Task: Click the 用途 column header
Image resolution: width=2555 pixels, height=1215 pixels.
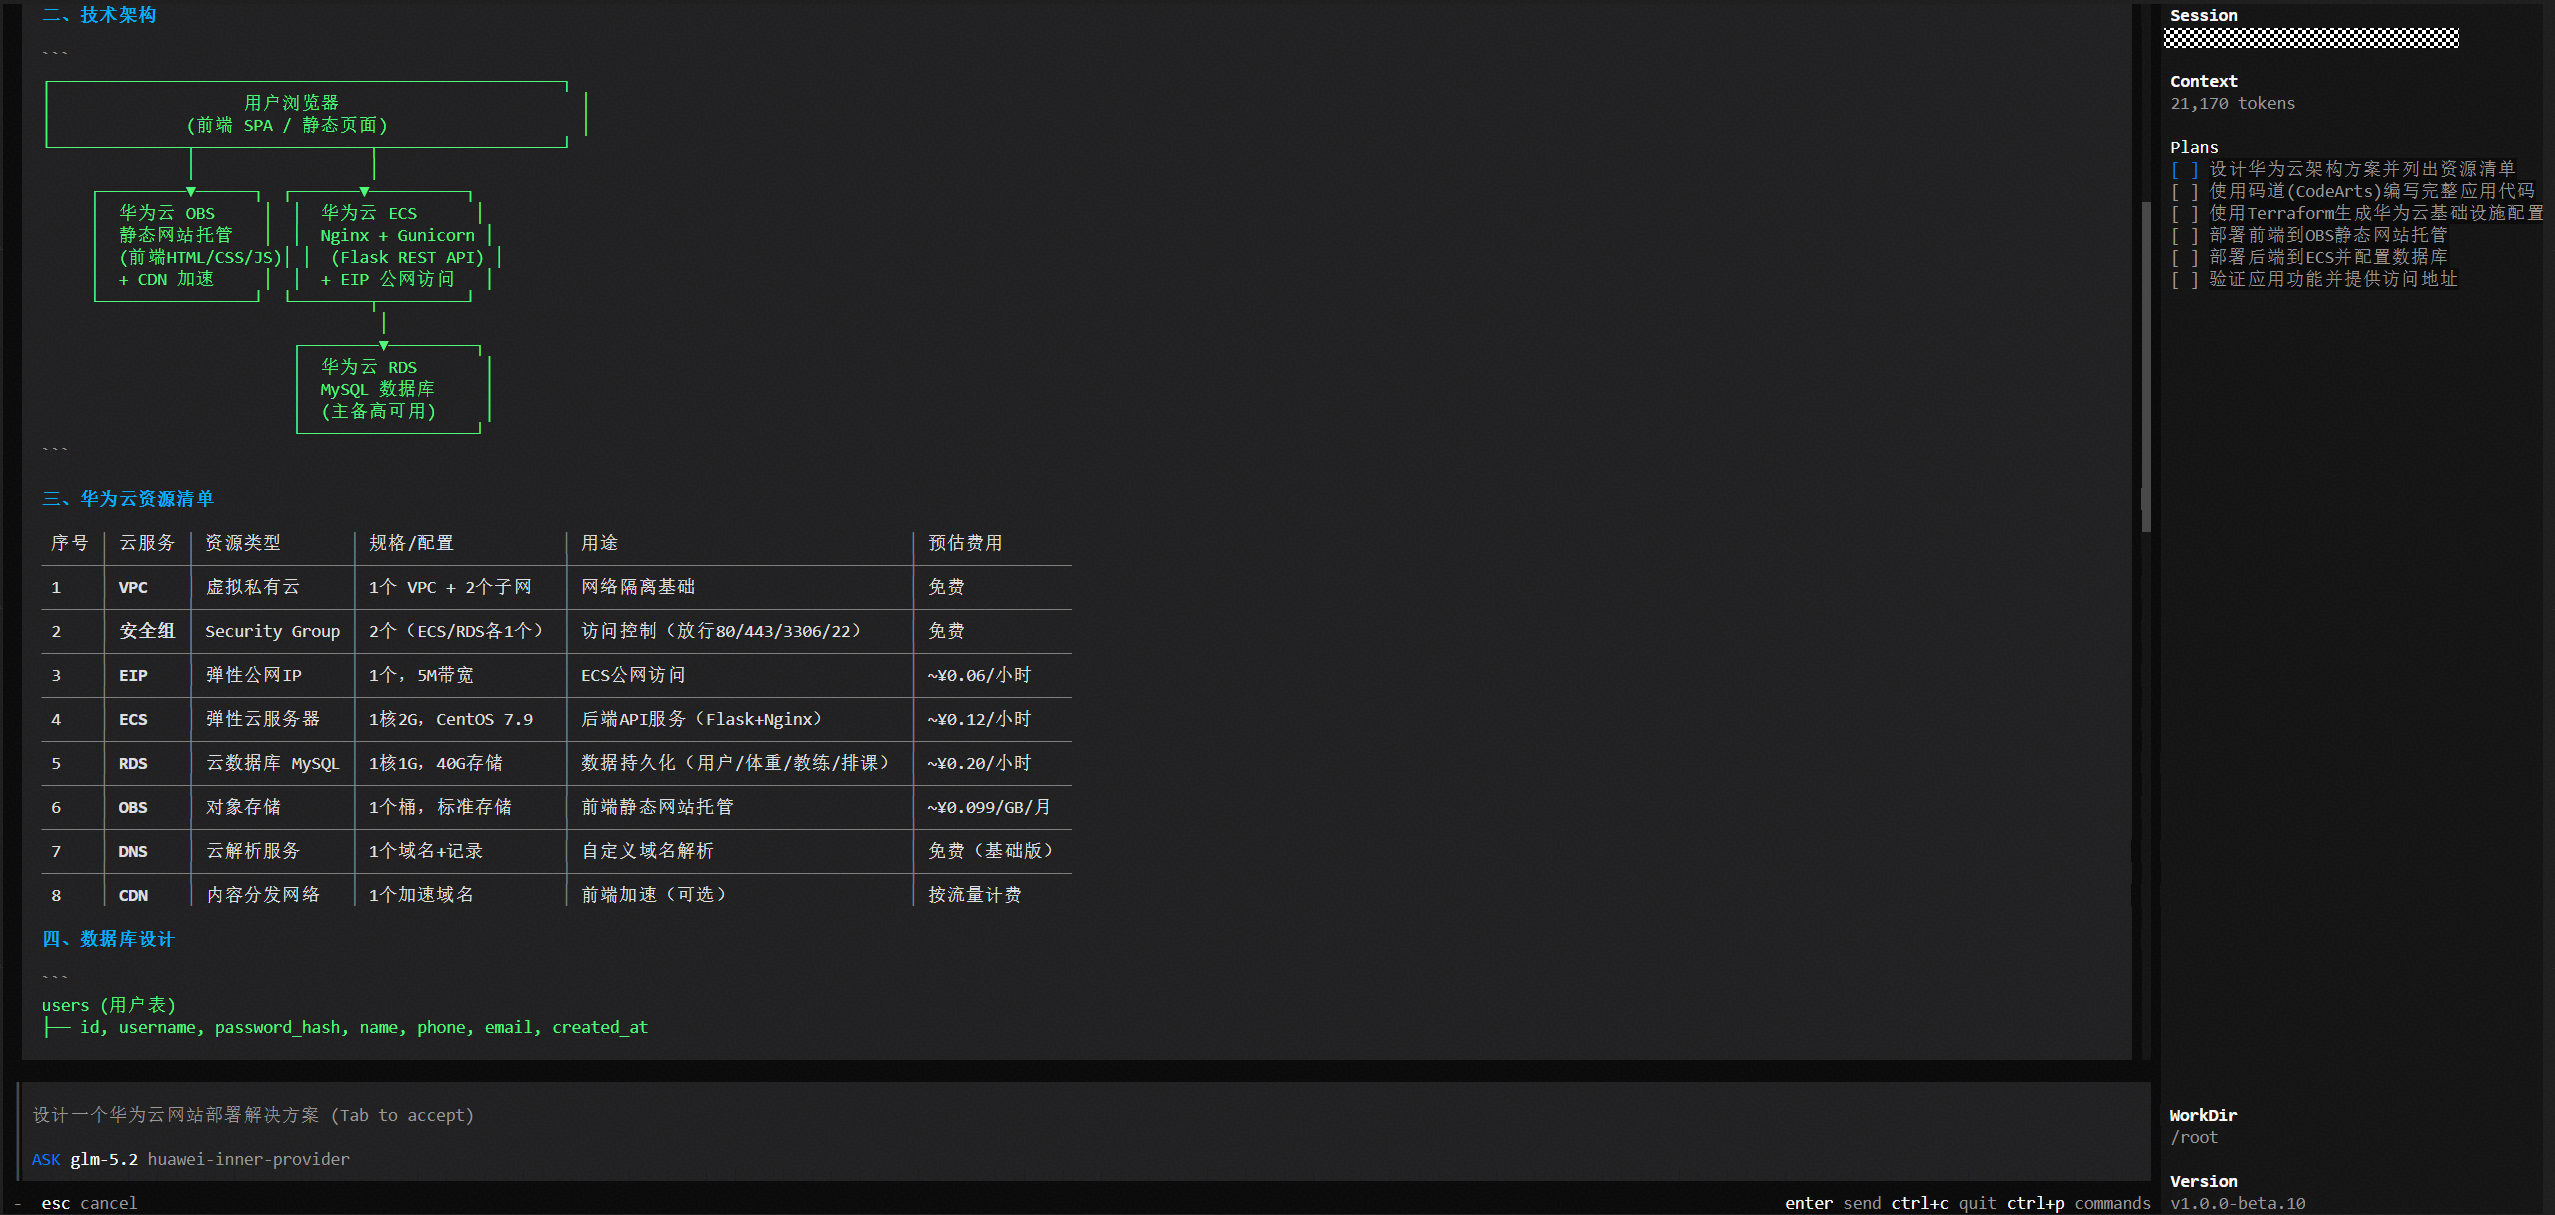Action: (600, 543)
